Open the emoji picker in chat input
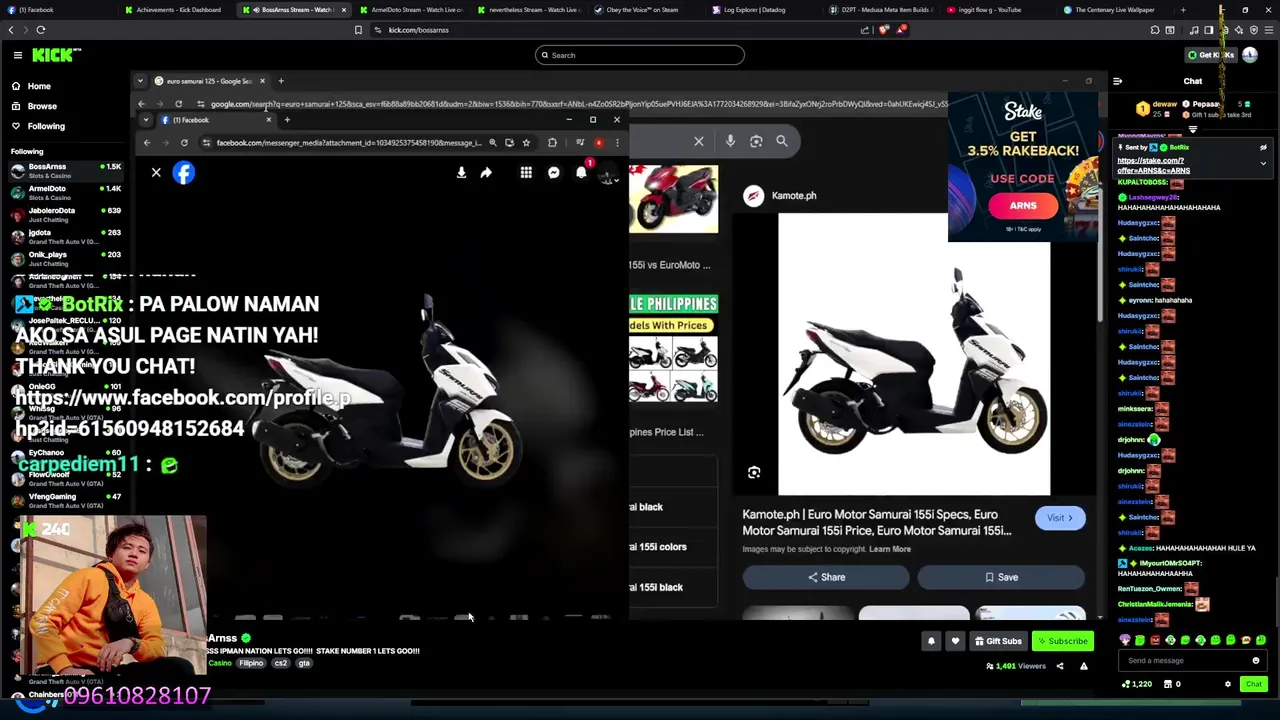This screenshot has width=1280, height=720. click(1256, 660)
